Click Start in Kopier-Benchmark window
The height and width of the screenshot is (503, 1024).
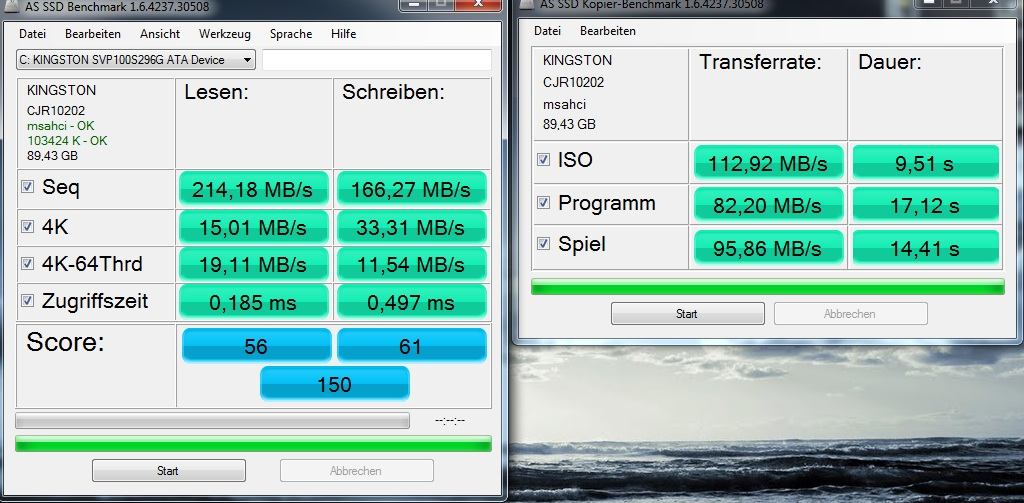pos(687,314)
